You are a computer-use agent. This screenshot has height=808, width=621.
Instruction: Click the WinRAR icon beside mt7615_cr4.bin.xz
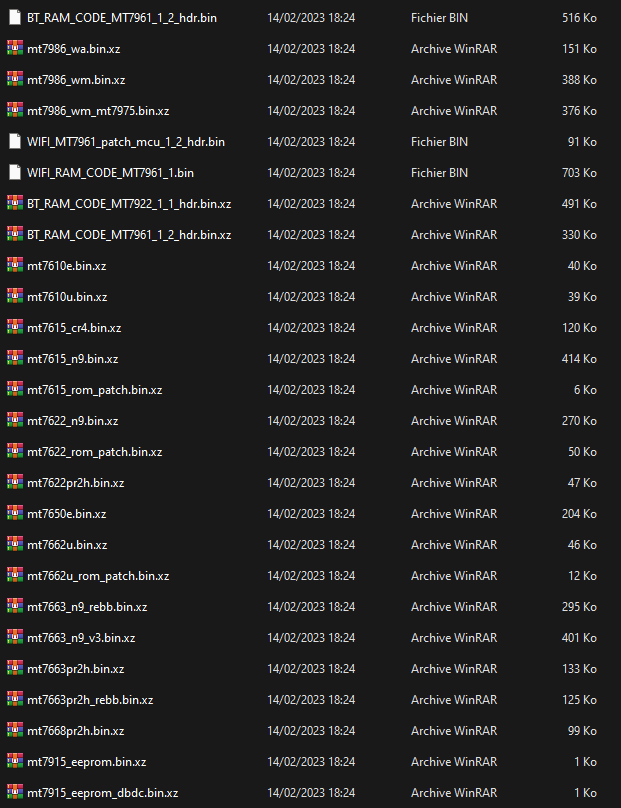(14, 328)
